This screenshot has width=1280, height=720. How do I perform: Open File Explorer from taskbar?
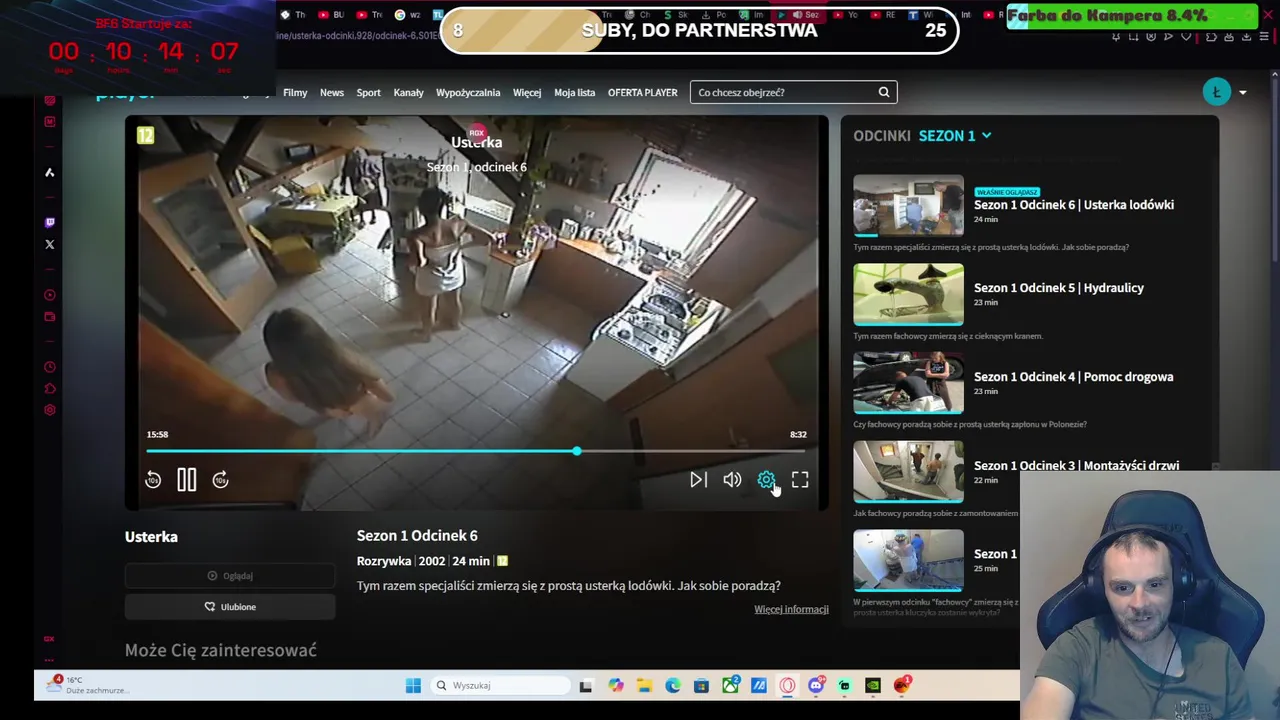click(644, 686)
